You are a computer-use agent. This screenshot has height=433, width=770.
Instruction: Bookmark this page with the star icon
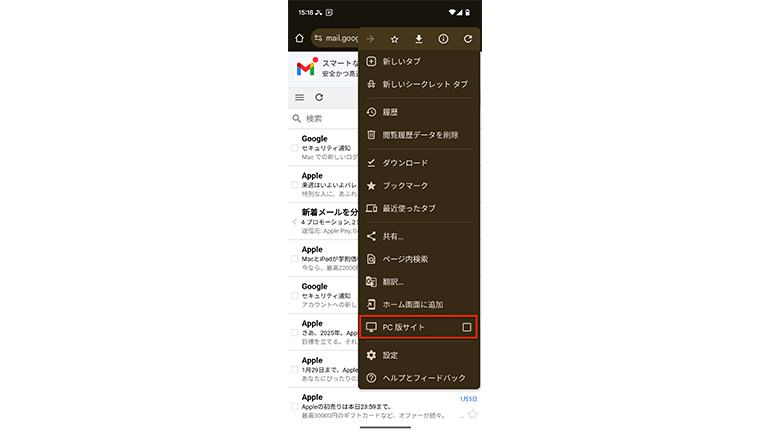(x=394, y=39)
